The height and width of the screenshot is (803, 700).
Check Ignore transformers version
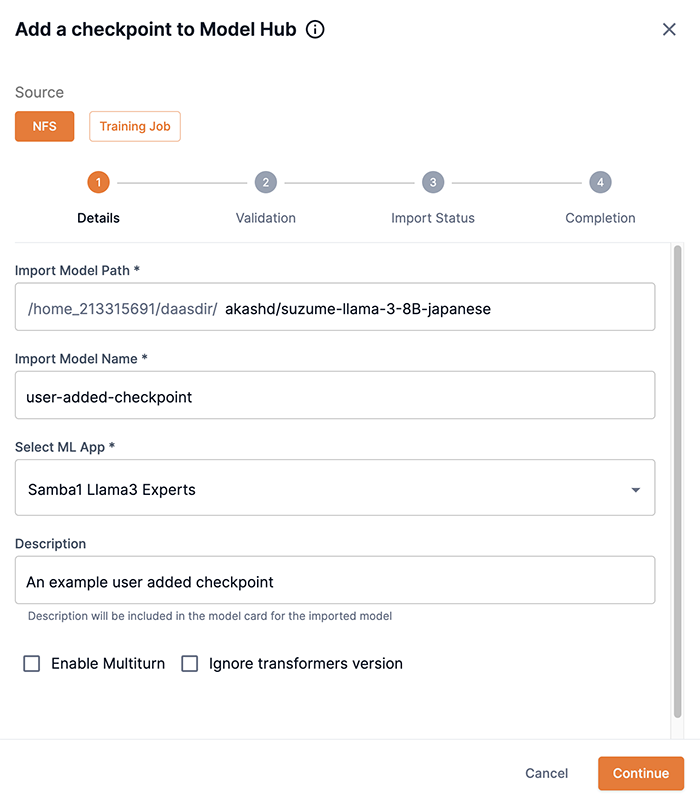[189, 663]
